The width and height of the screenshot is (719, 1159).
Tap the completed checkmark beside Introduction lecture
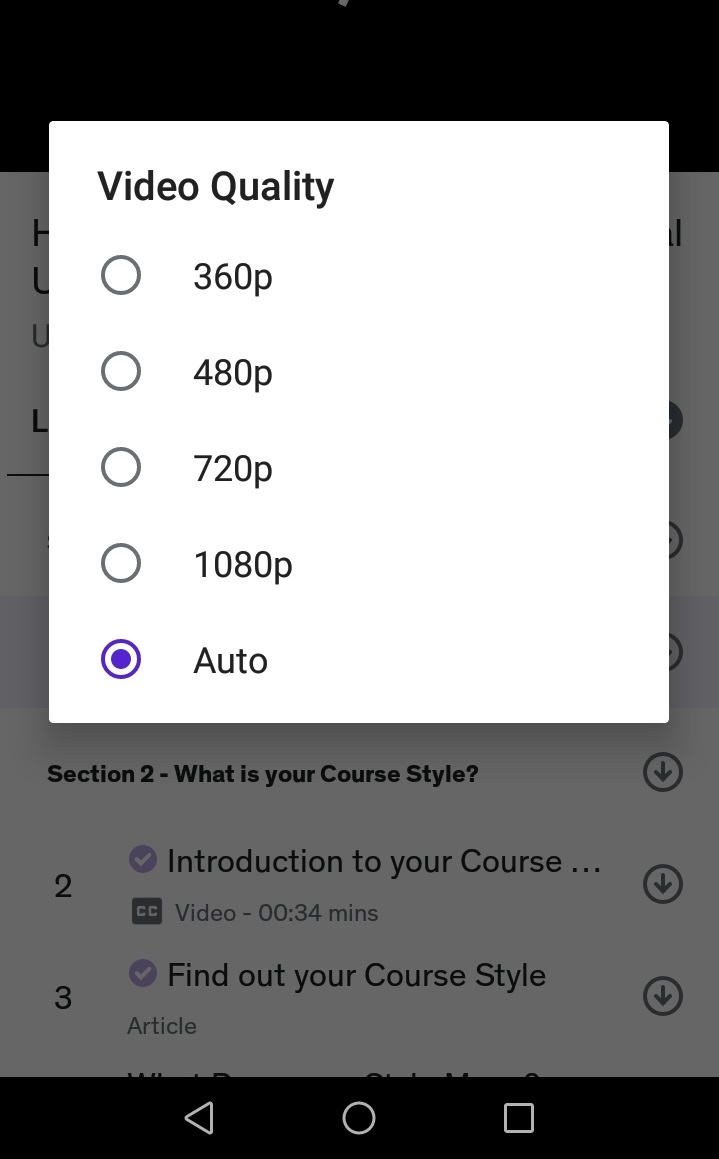143,859
